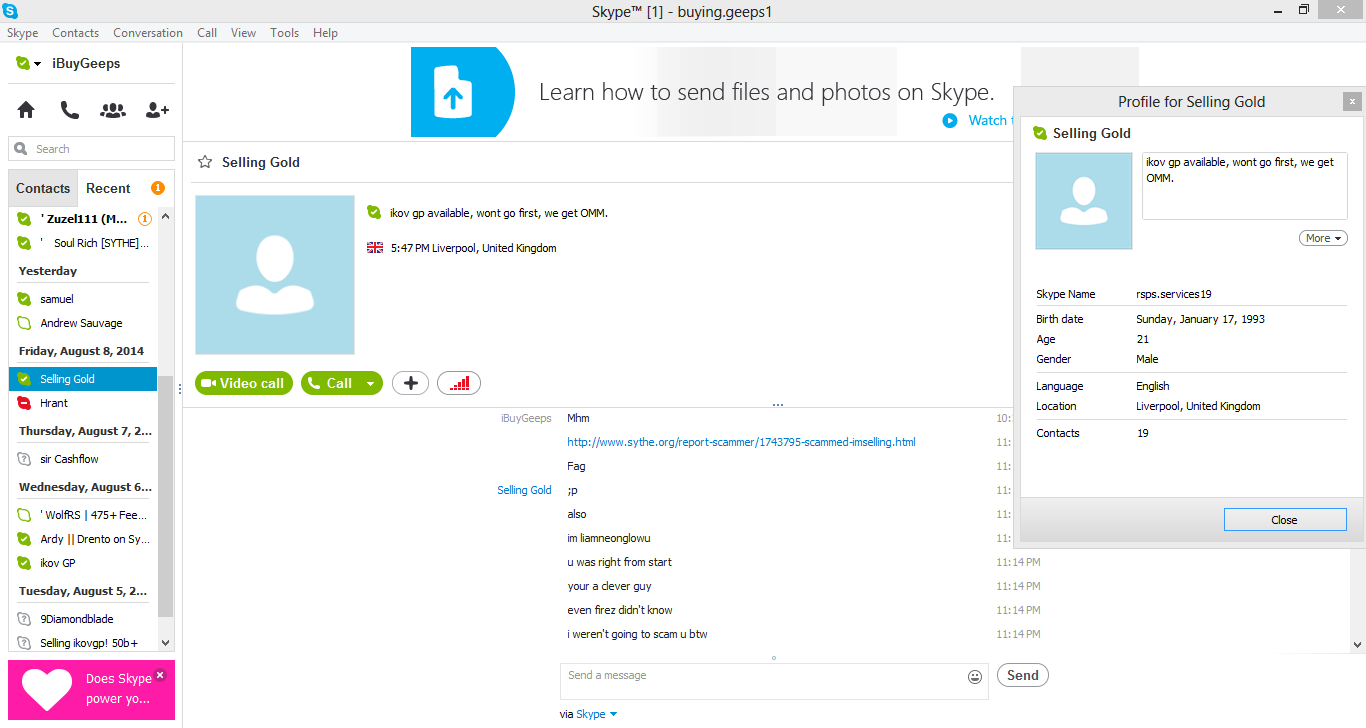The width and height of the screenshot is (1366, 728).
Task: Click Close in the profile popup
Action: point(1285,520)
